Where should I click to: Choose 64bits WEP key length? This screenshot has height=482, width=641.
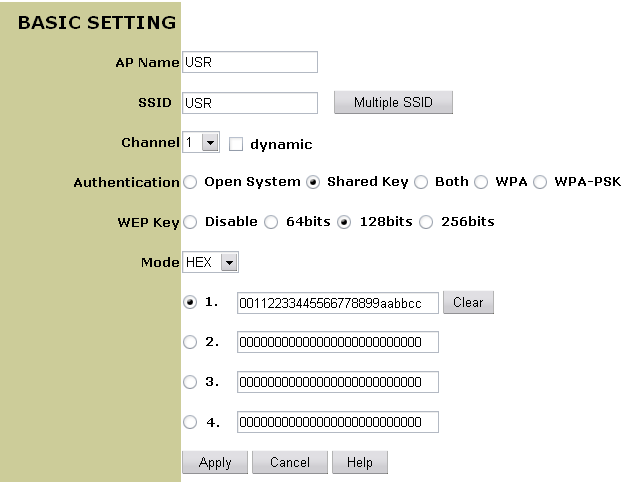point(271,222)
